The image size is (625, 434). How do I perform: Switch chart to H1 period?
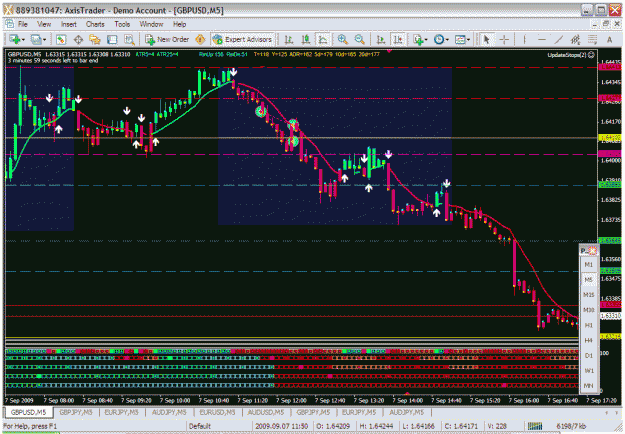(x=589, y=325)
